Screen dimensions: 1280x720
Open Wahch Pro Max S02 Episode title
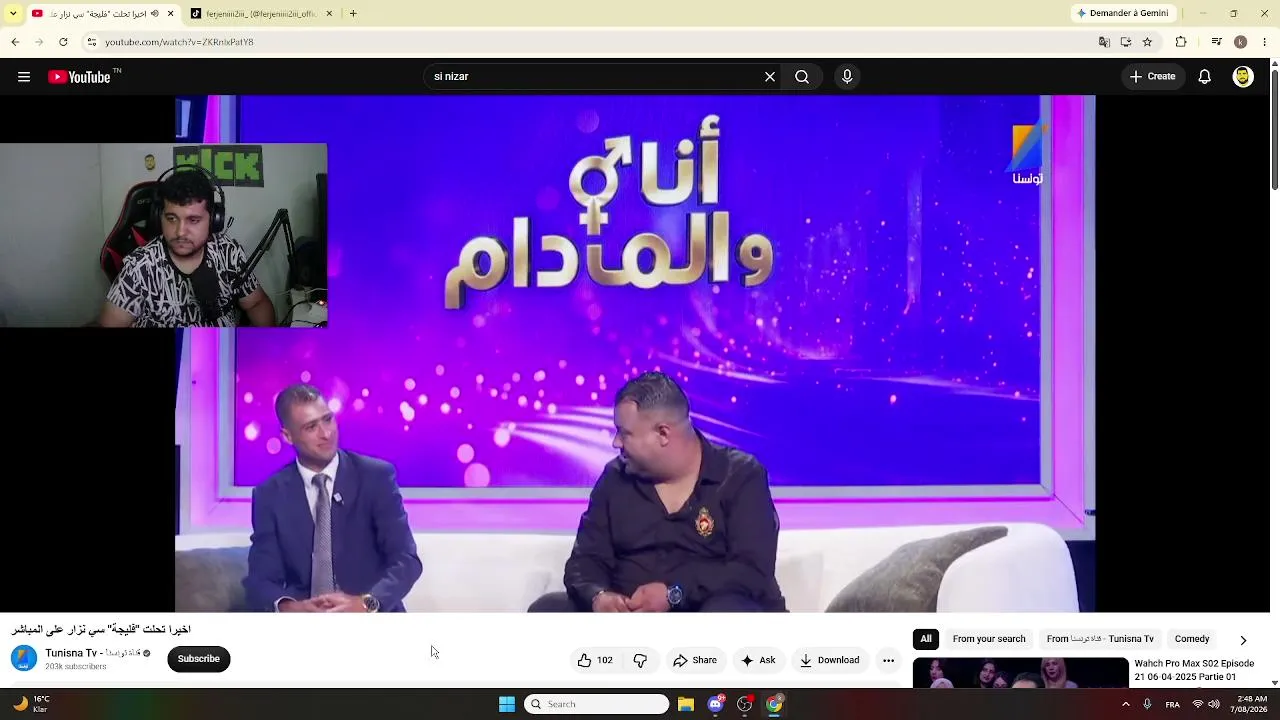(x=1194, y=670)
